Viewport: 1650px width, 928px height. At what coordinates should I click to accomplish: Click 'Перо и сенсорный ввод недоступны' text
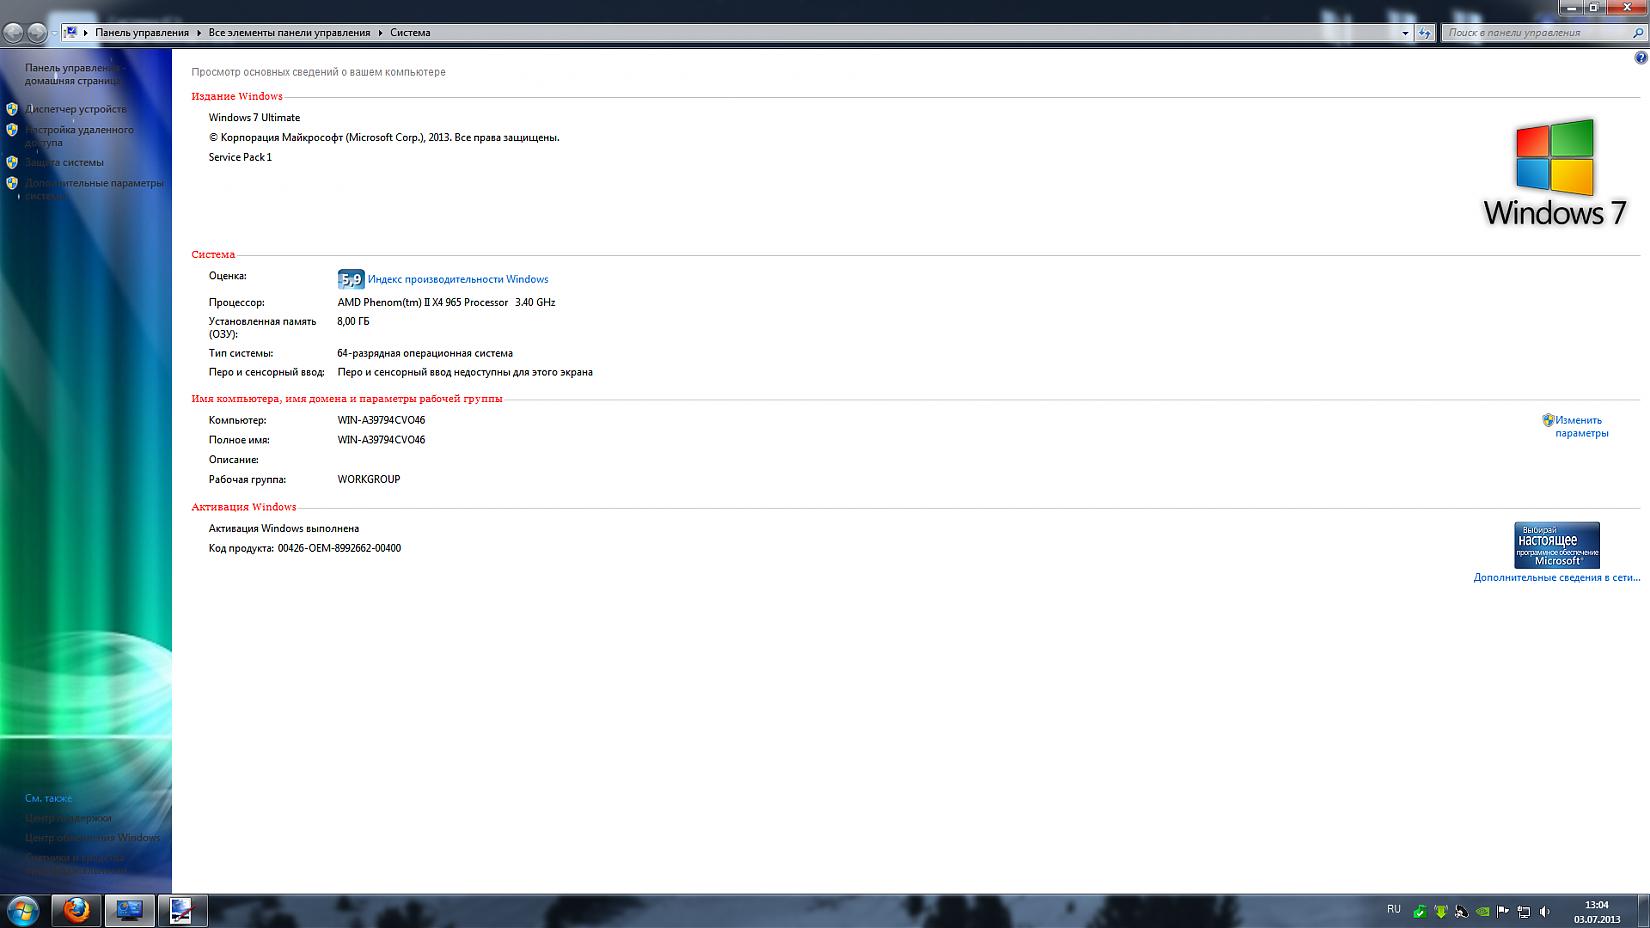[465, 372]
